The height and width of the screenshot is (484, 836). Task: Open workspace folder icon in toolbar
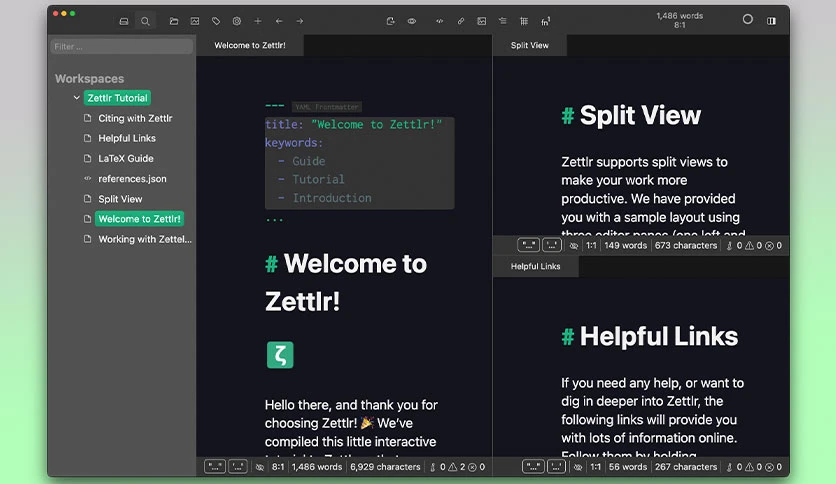(x=174, y=21)
